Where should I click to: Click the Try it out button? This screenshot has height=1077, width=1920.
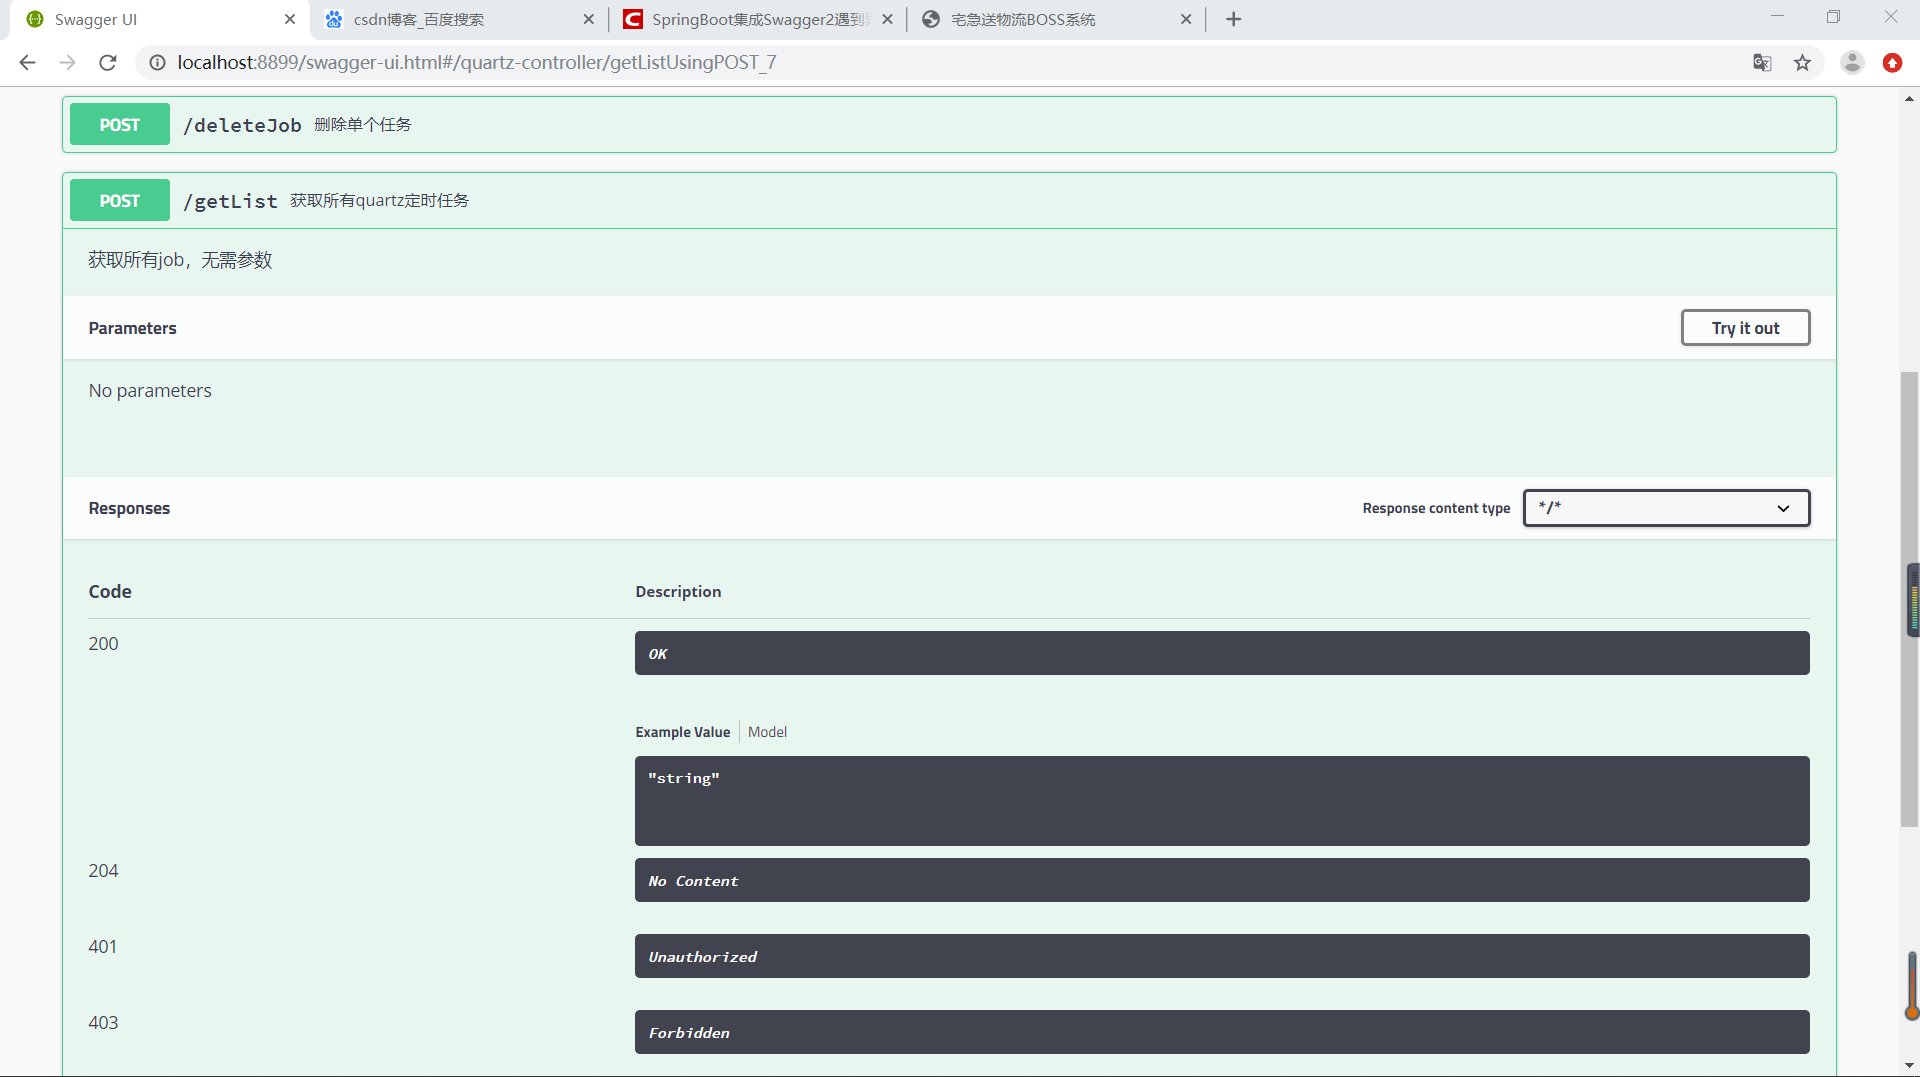point(1745,328)
